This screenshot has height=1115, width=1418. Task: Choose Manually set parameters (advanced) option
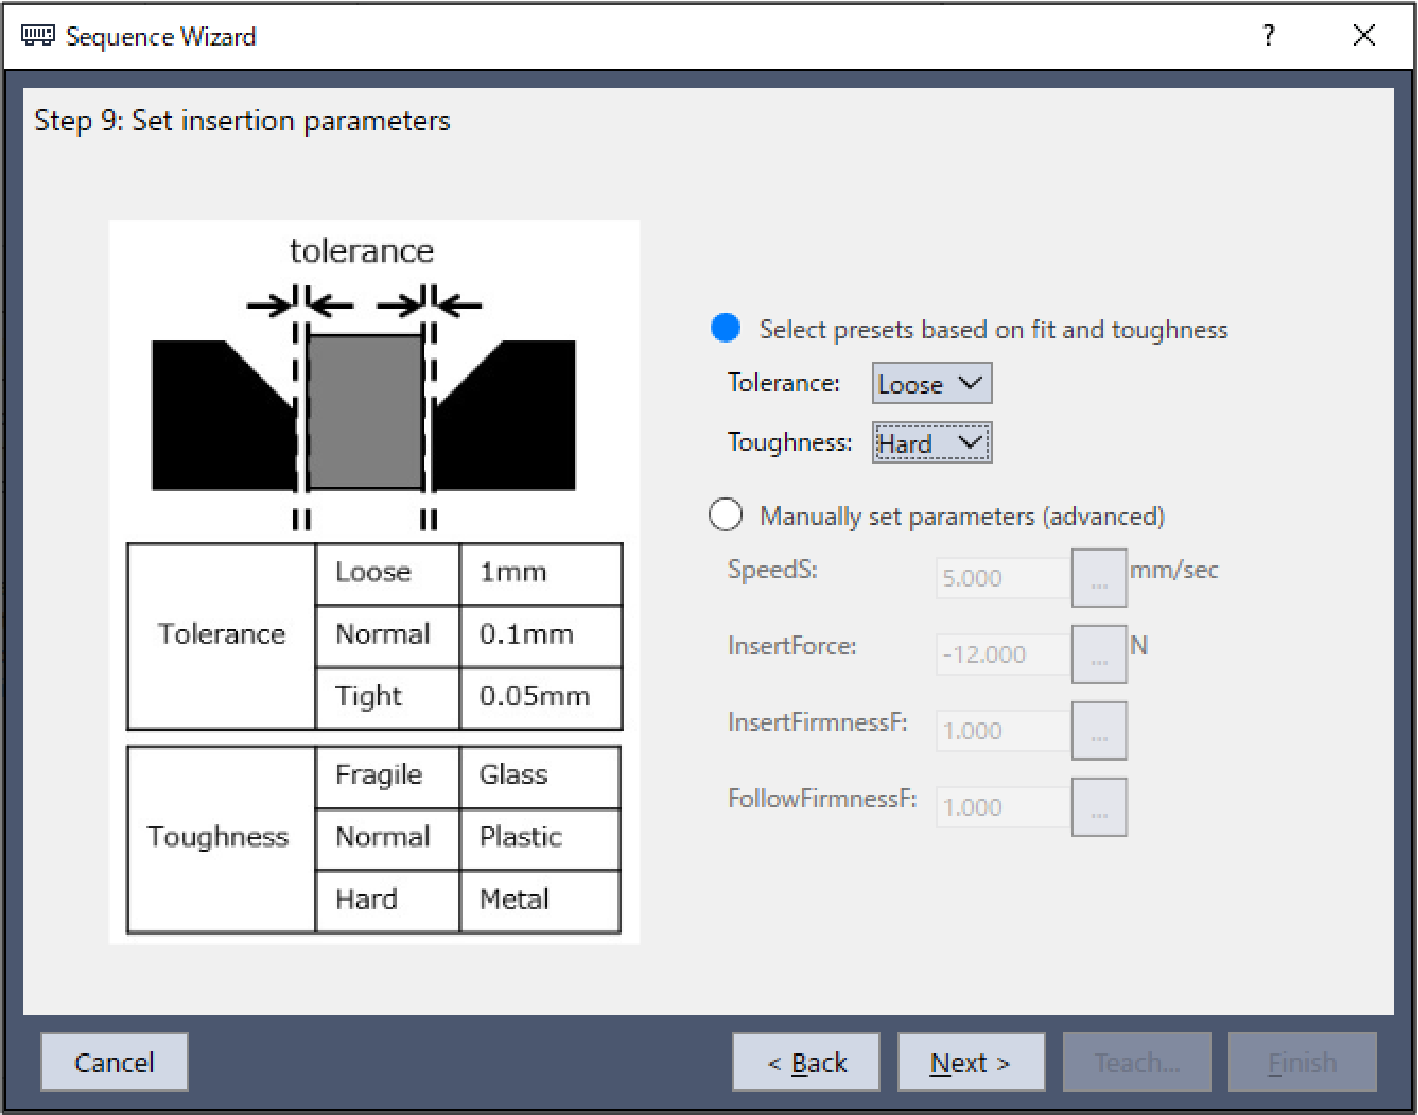(725, 515)
